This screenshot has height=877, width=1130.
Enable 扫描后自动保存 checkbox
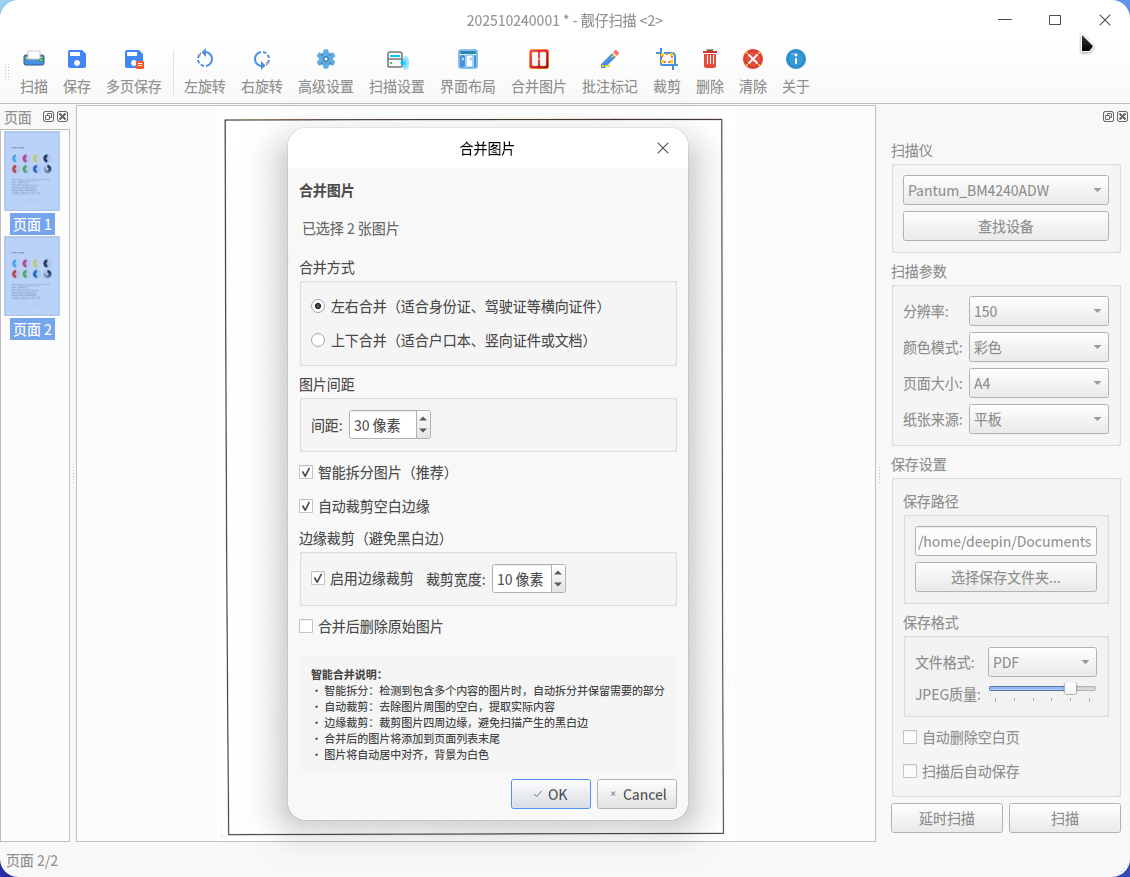click(910, 772)
